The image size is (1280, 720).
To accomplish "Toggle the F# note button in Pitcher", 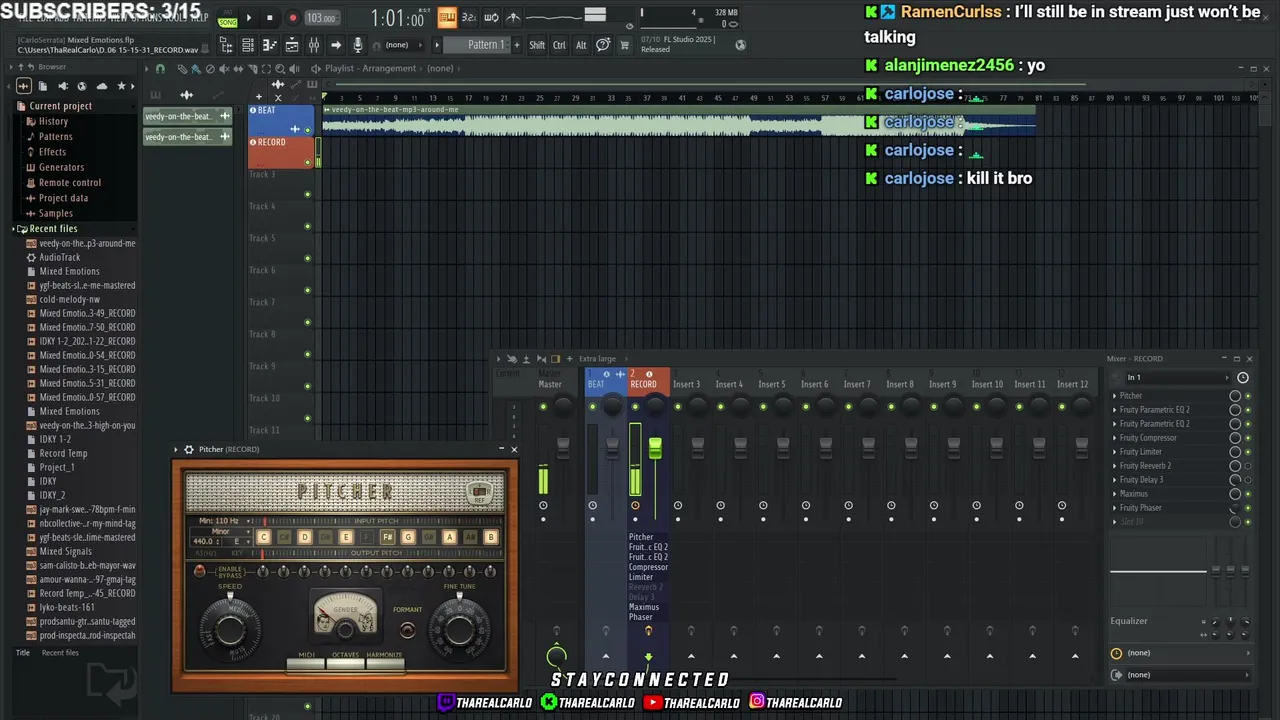I will pos(387,537).
